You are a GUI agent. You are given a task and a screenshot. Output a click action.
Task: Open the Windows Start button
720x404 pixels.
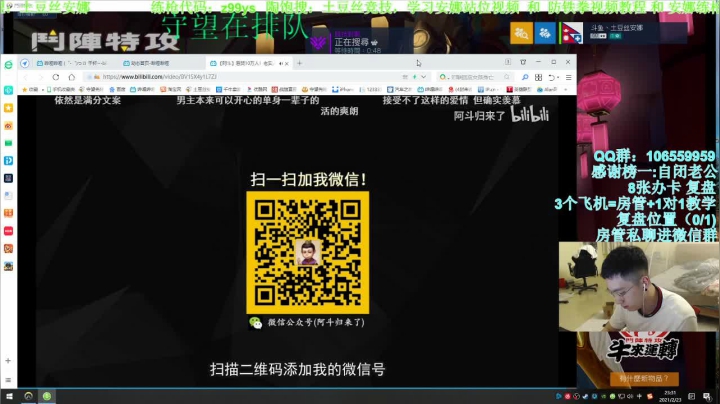click(x=9, y=396)
